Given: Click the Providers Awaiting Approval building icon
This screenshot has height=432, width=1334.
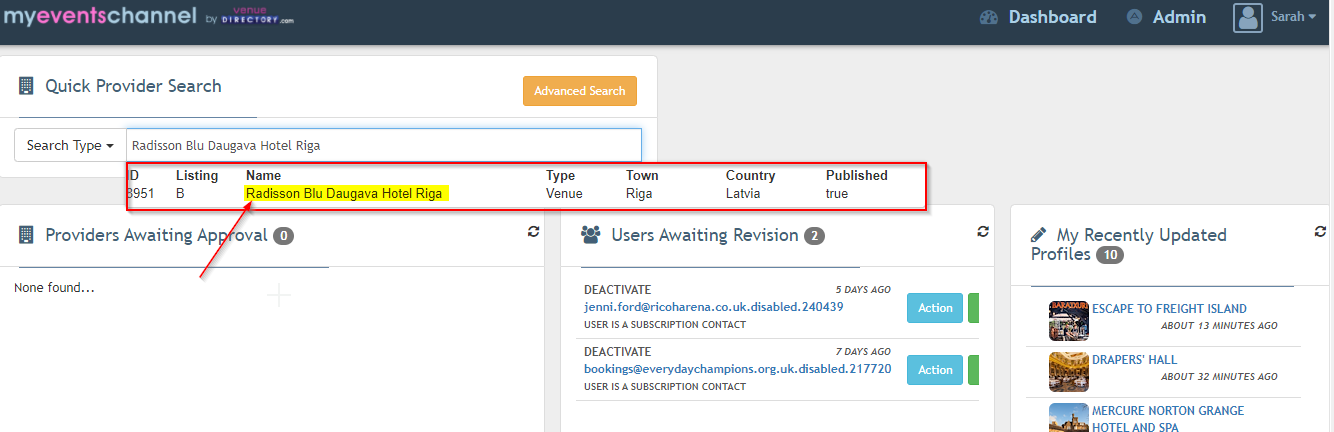Looking at the screenshot, I should (27, 235).
